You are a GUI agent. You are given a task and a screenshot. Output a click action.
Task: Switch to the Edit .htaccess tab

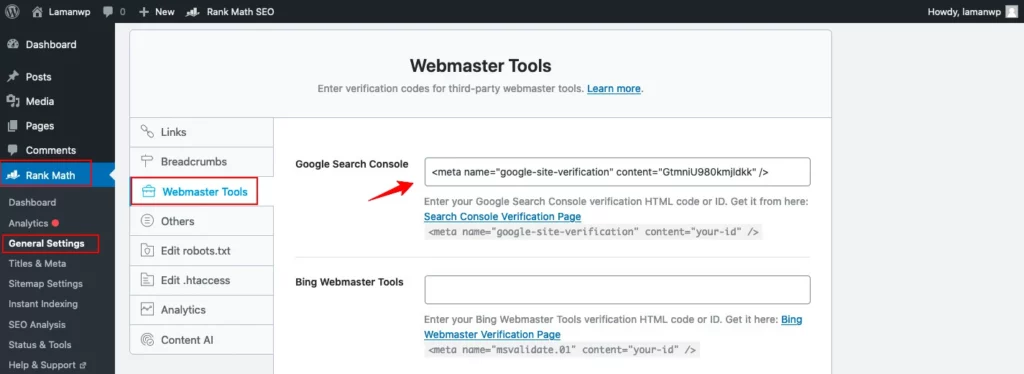tap(201, 281)
